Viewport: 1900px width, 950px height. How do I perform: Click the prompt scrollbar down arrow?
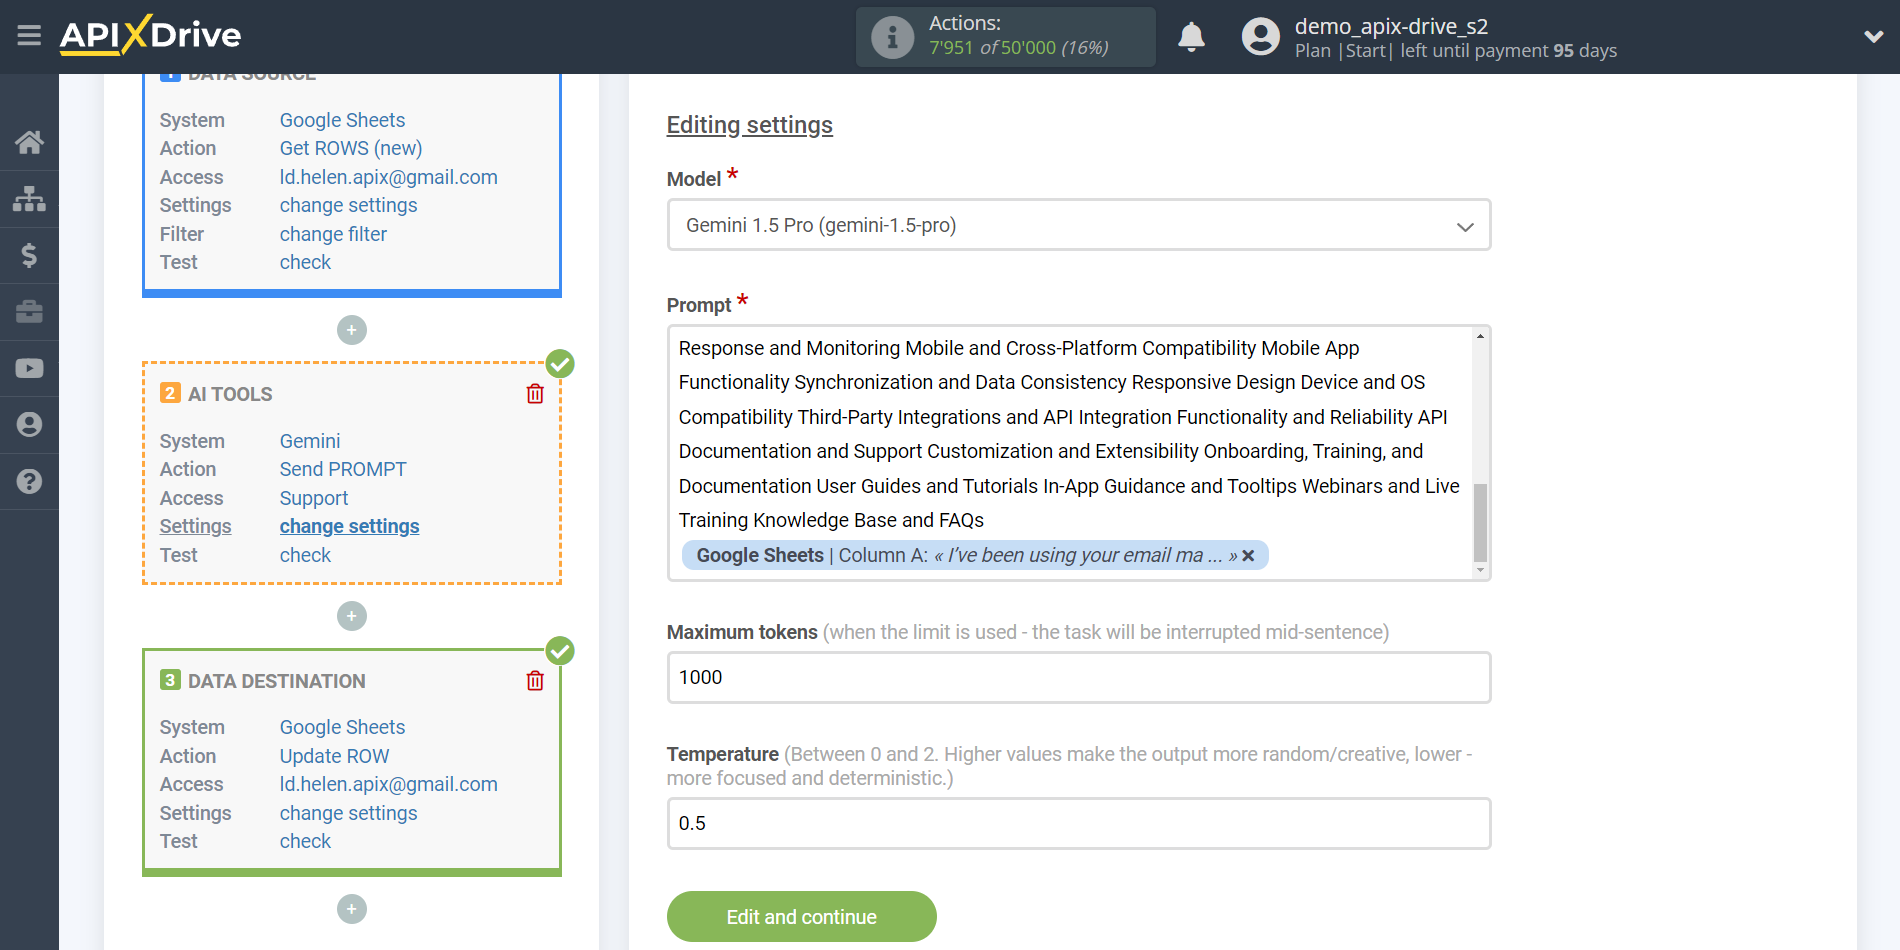[1480, 570]
